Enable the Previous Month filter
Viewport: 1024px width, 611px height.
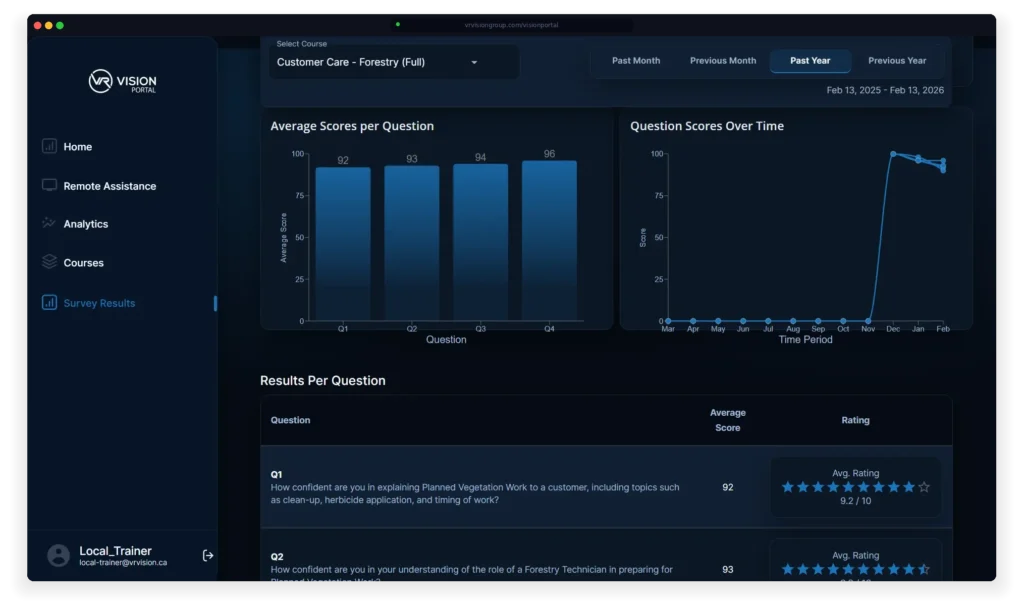(722, 60)
